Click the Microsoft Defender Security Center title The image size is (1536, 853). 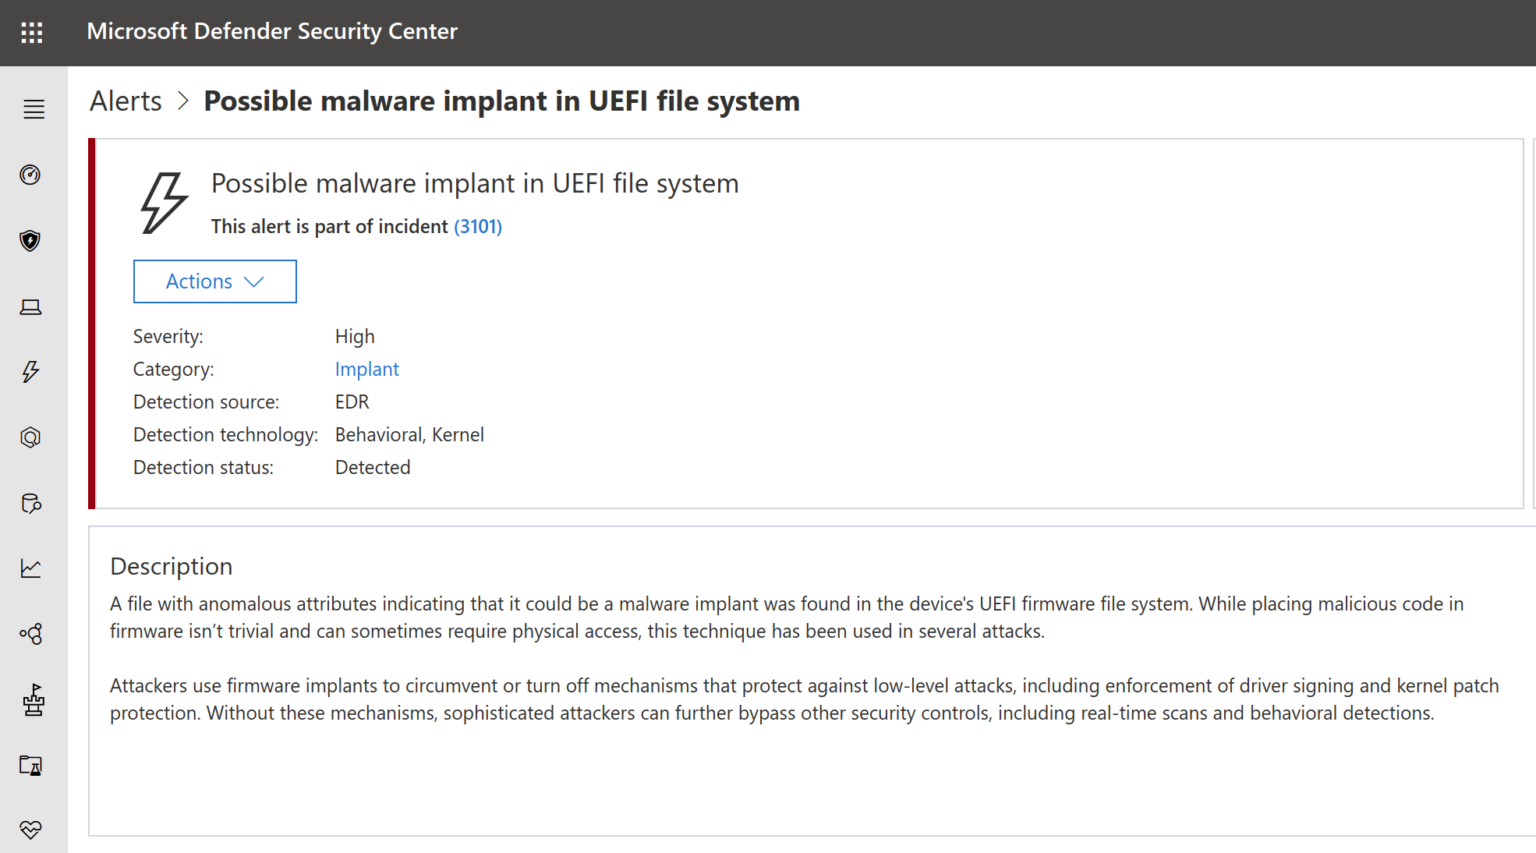pyautogui.click(x=272, y=31)
